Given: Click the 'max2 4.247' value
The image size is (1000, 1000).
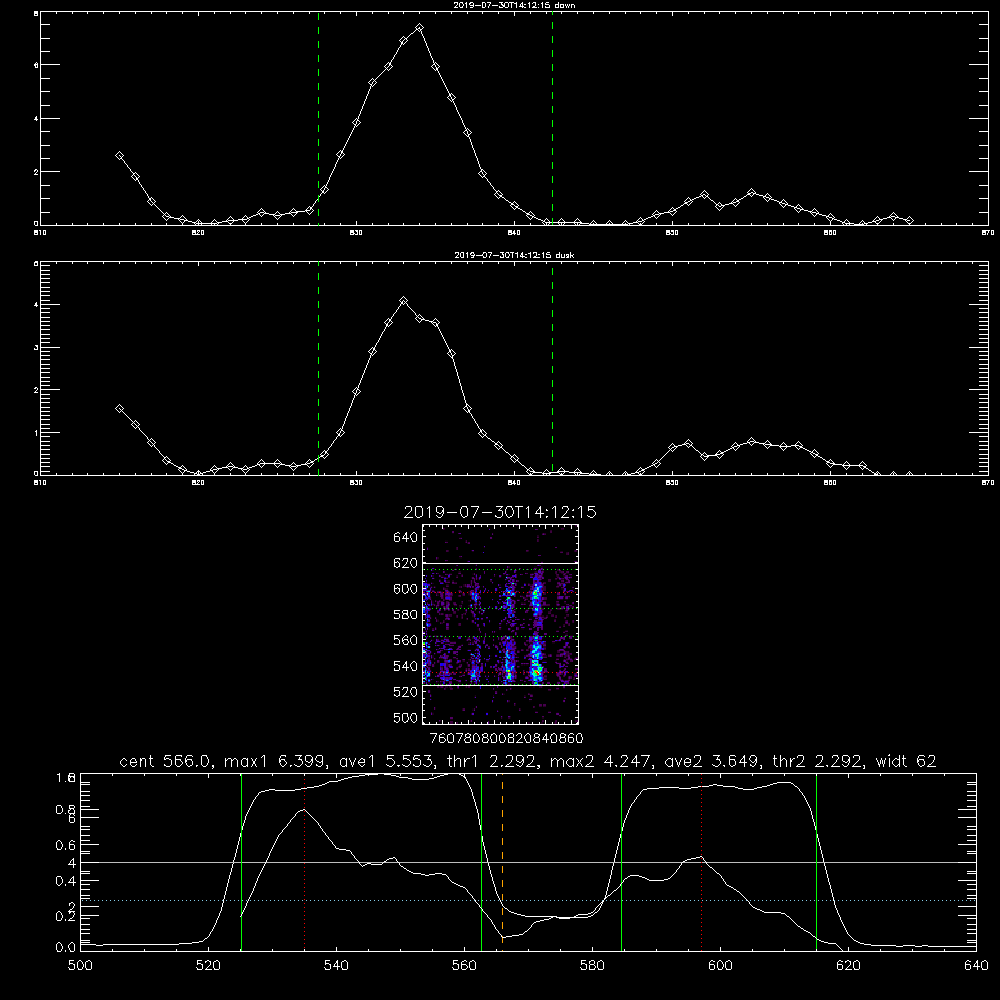Looking at the screenshot, I should (601, 761).
